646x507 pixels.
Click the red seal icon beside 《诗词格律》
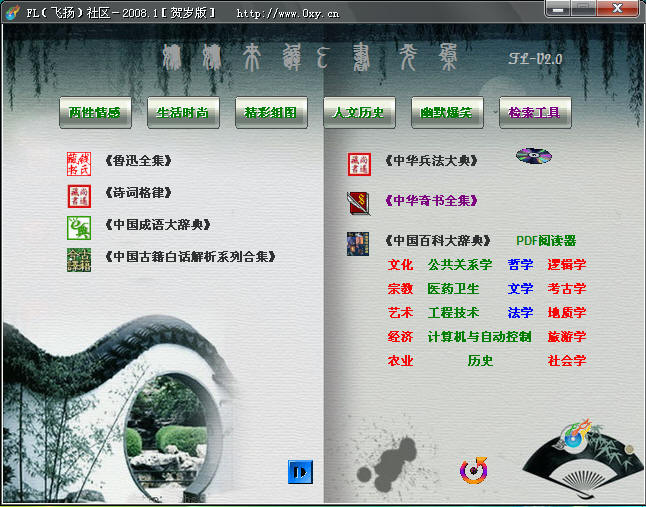click(x=78, y=194)
